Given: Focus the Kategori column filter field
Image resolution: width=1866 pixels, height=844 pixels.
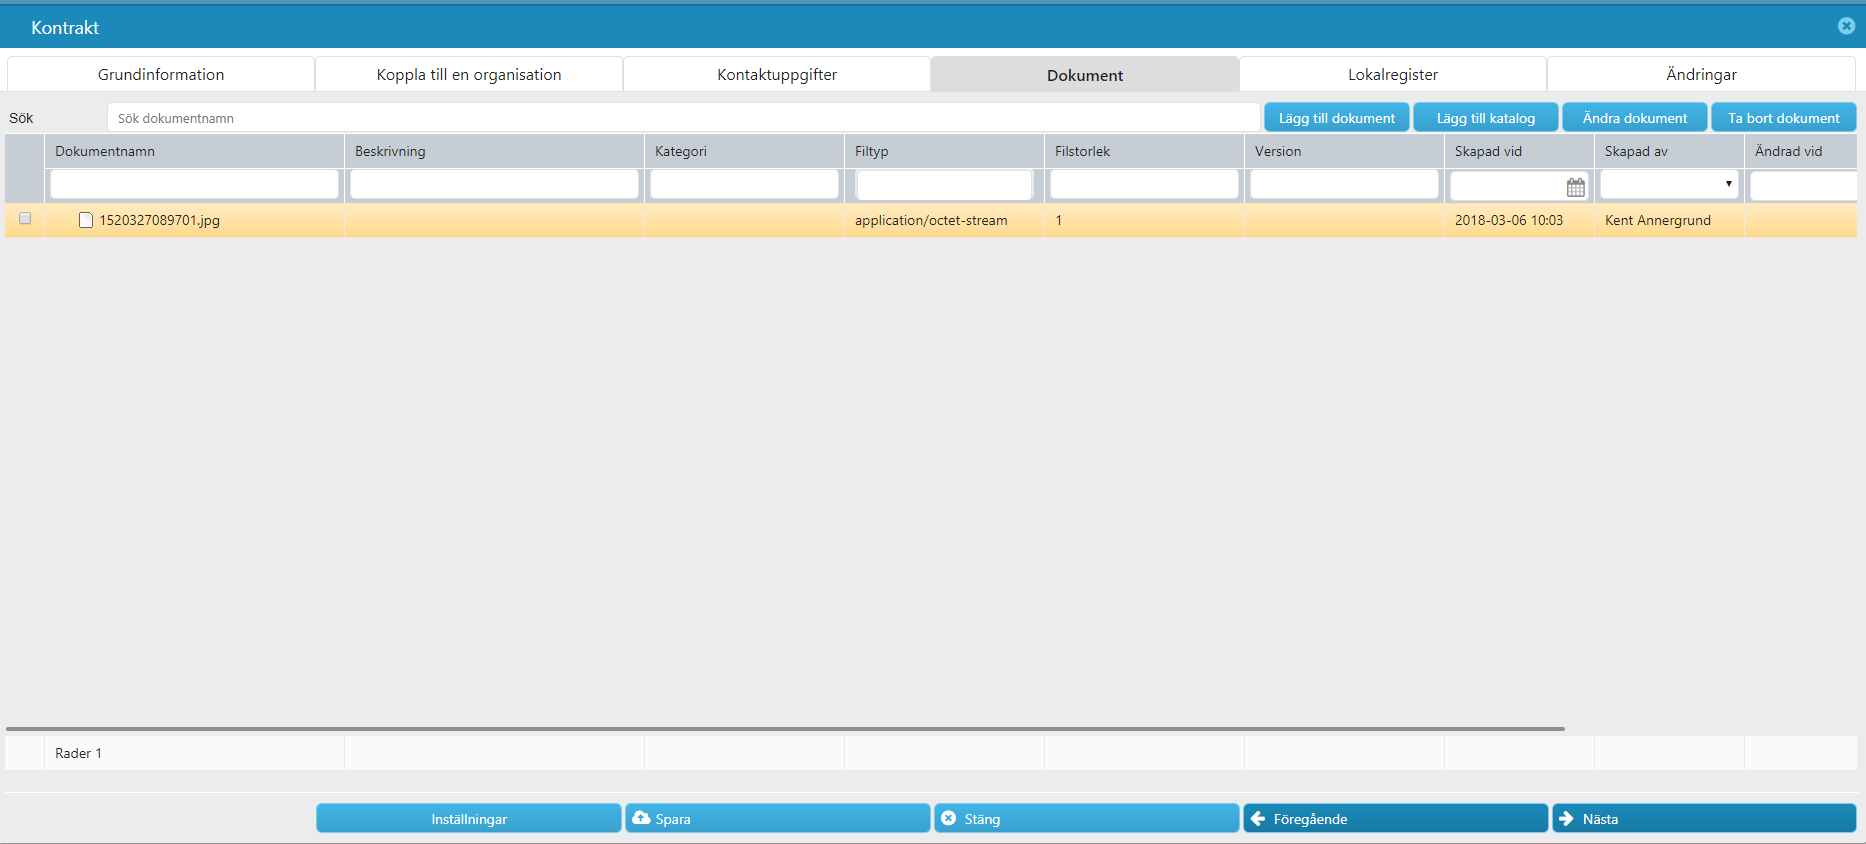Looking at the screenshot, I should click(745, 184).
